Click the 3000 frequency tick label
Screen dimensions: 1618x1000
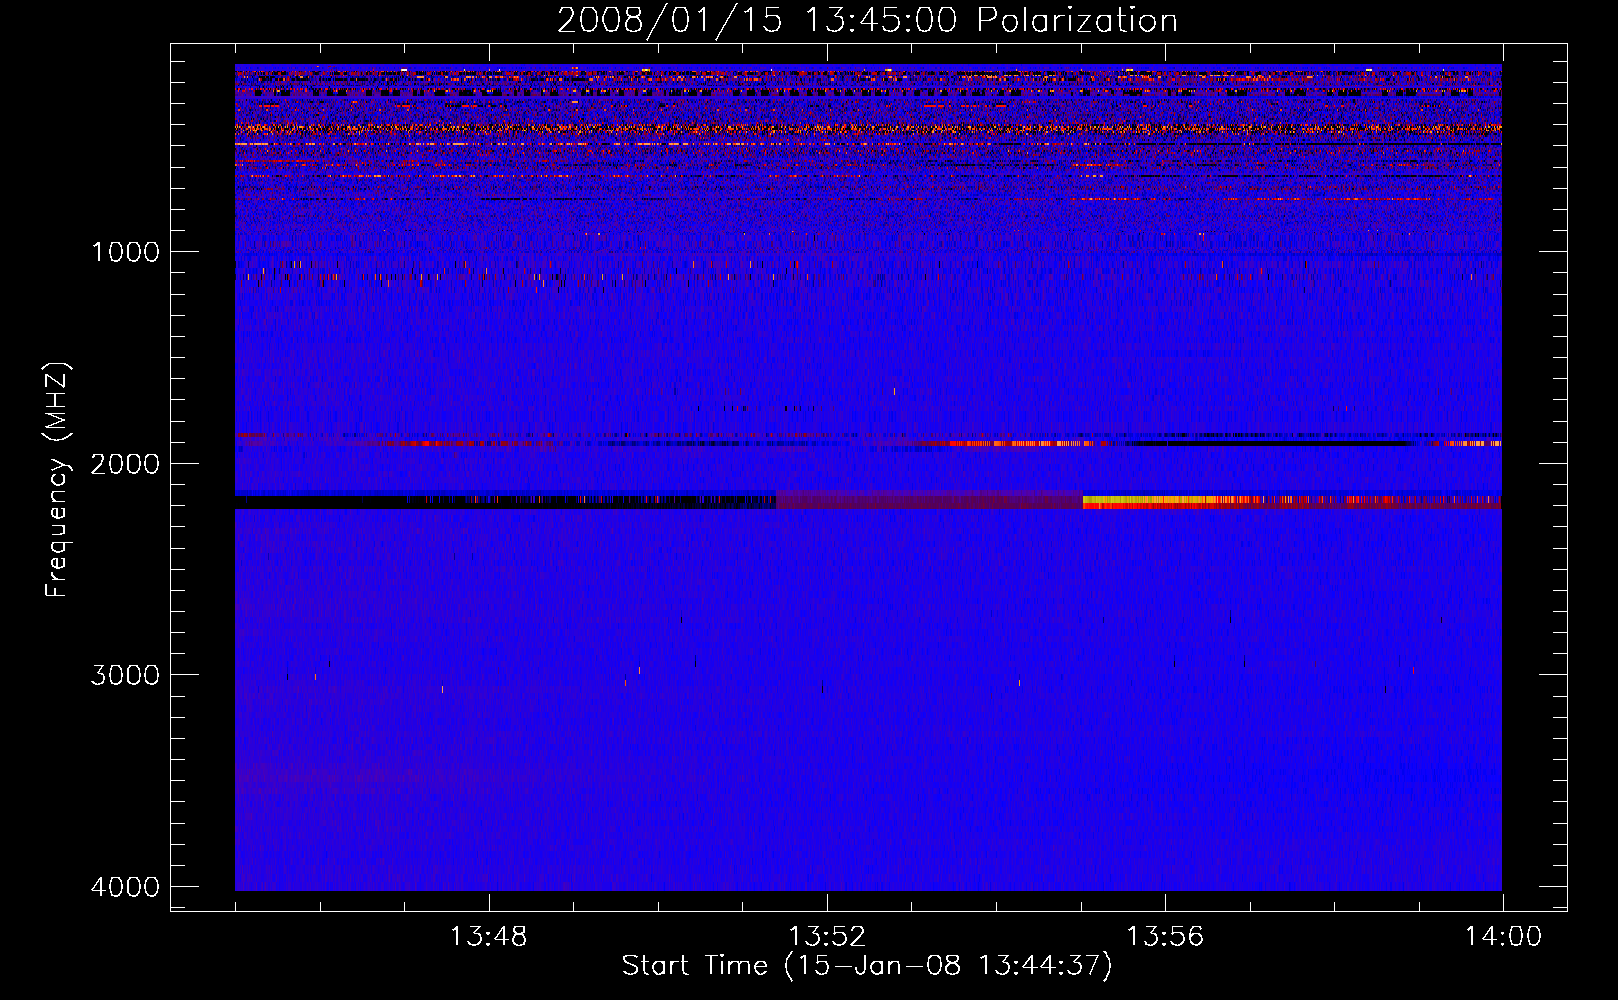[125, 675]
